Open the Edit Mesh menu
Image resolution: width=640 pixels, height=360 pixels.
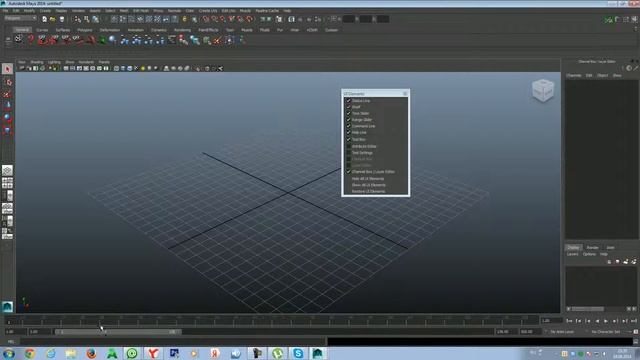141,11
